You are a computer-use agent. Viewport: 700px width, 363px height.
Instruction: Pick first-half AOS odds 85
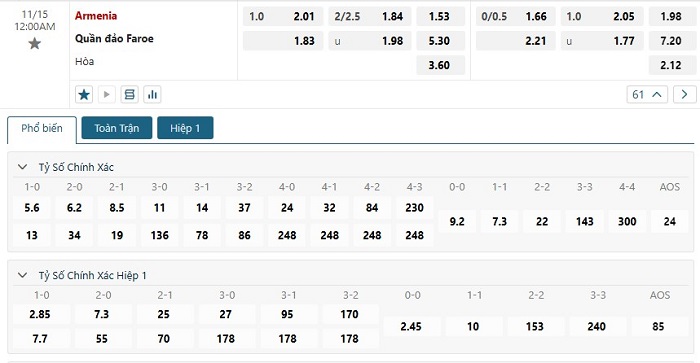[658, 326]
